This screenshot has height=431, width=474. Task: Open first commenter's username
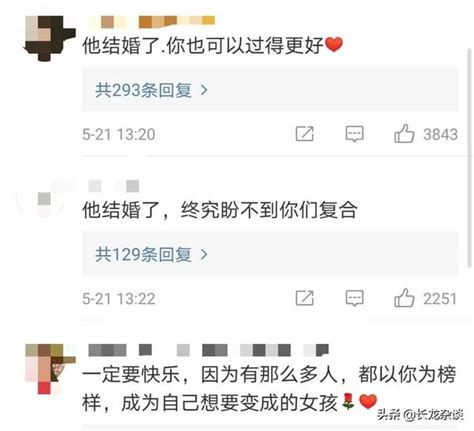tap(152, 22)
